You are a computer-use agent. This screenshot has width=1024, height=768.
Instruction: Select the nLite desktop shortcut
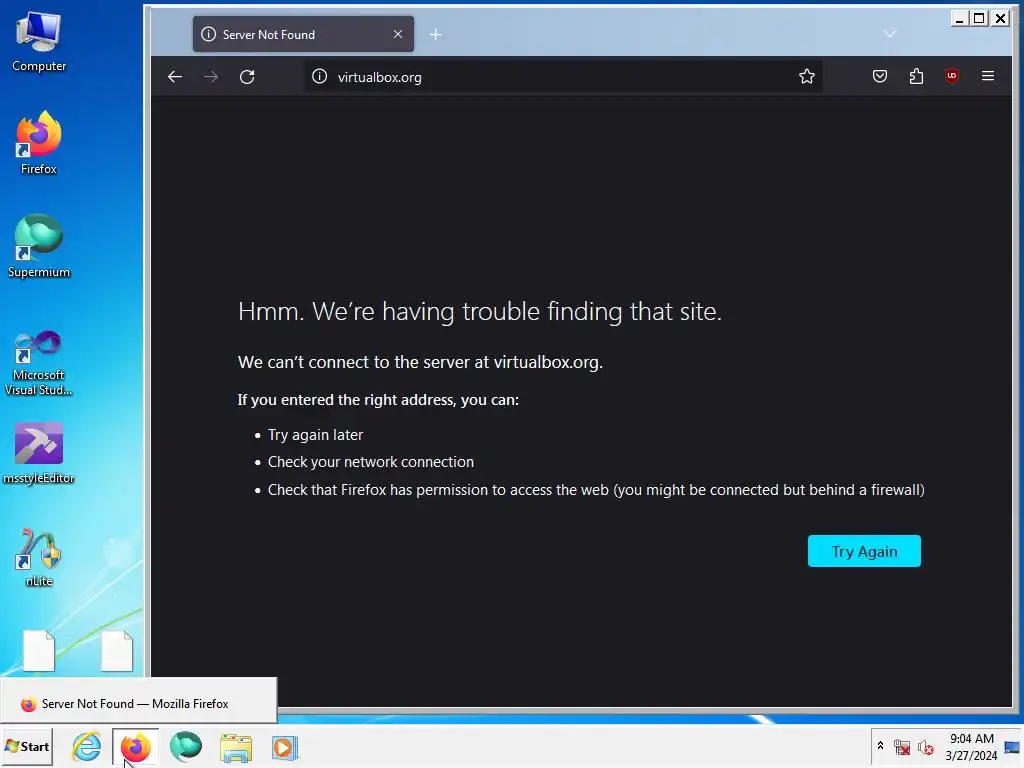pyautogui.click(x=39, y=557)
